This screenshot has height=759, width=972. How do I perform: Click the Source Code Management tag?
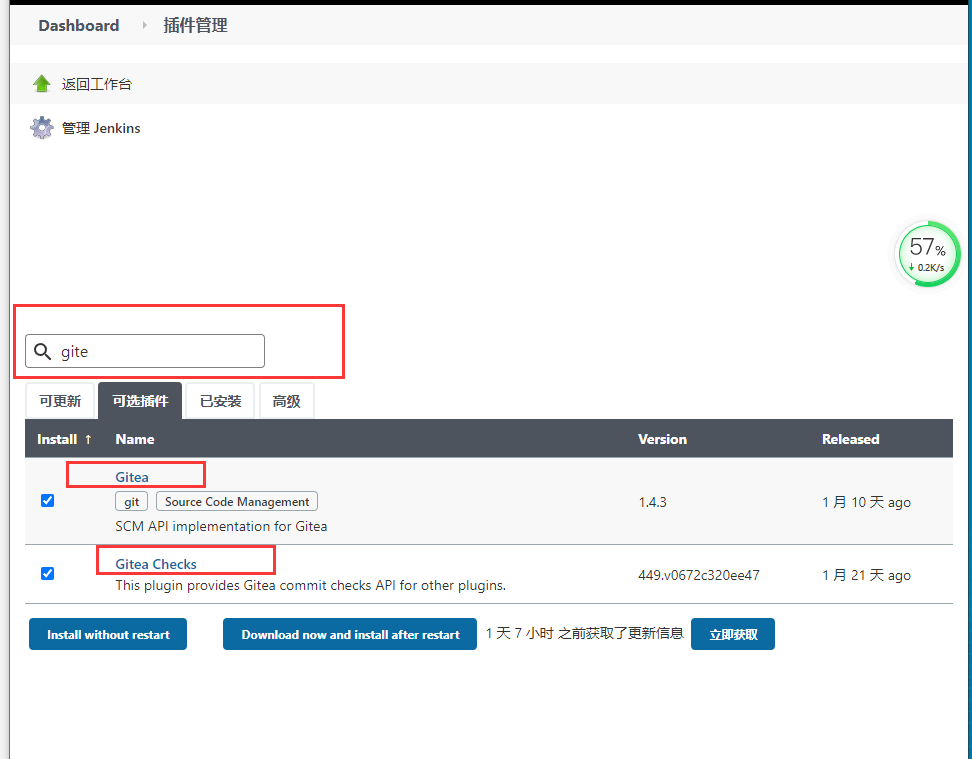point(236,501)
